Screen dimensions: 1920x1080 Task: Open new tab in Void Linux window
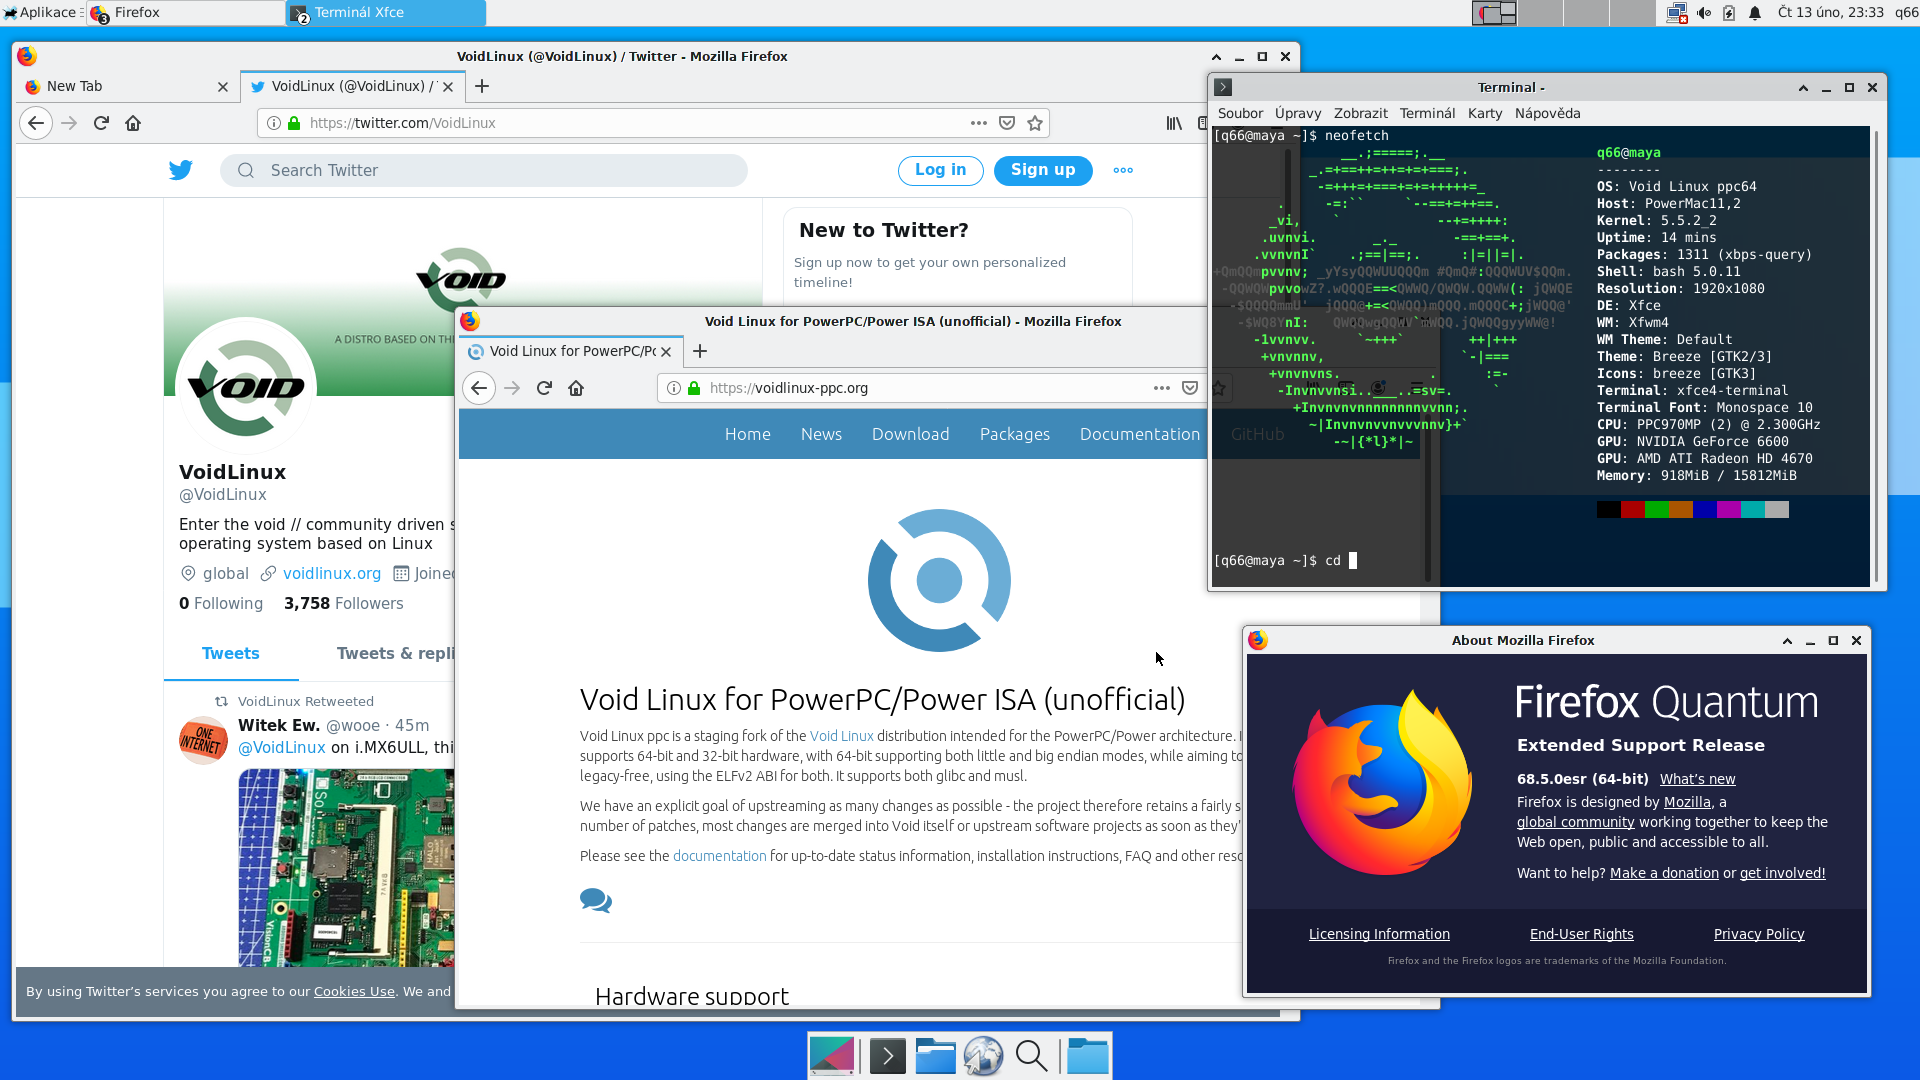[x=700, y=351]
